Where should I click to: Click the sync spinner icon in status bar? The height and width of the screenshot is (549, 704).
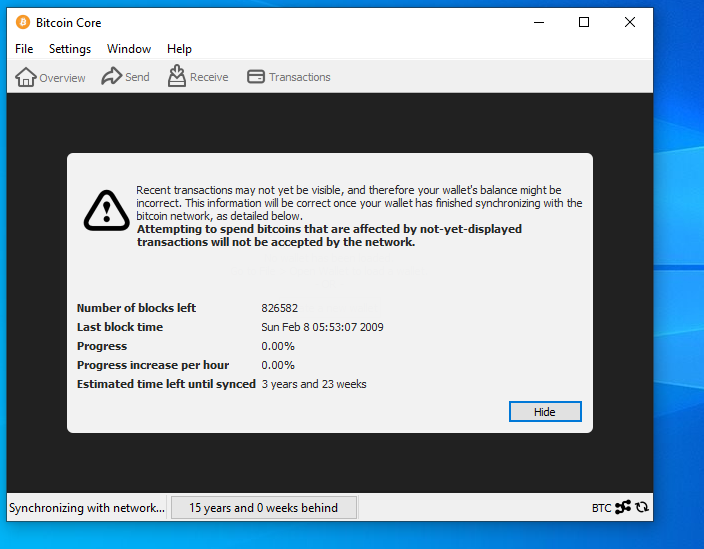coord(642,507)
